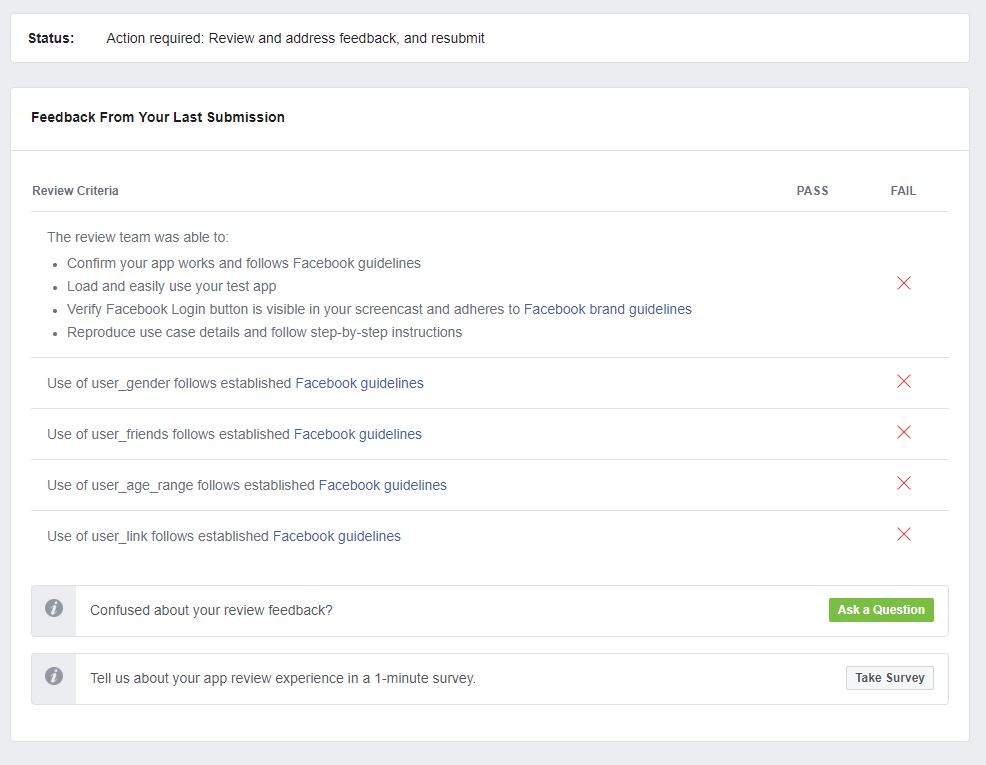This screenshot has width=986, height=765.
Task: Click the Ask a Question button
Action: coord(881,610)
